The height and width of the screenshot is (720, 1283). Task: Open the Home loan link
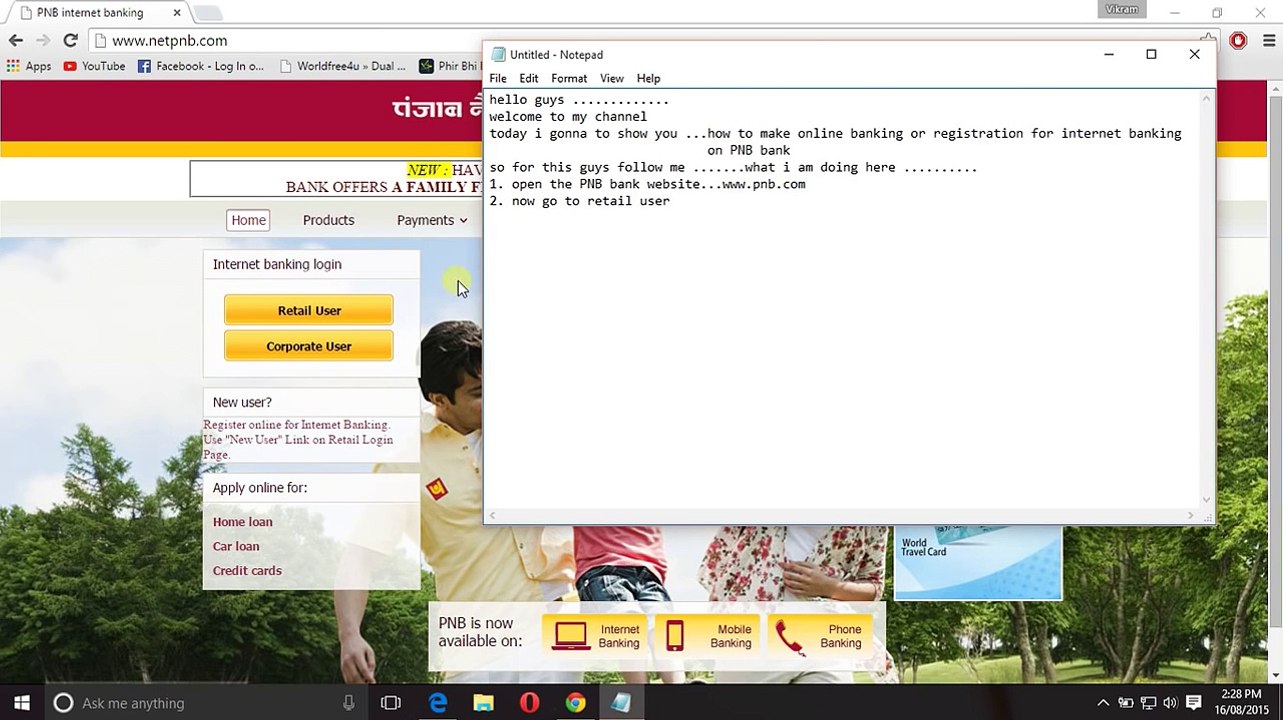(x=242, y=522)
